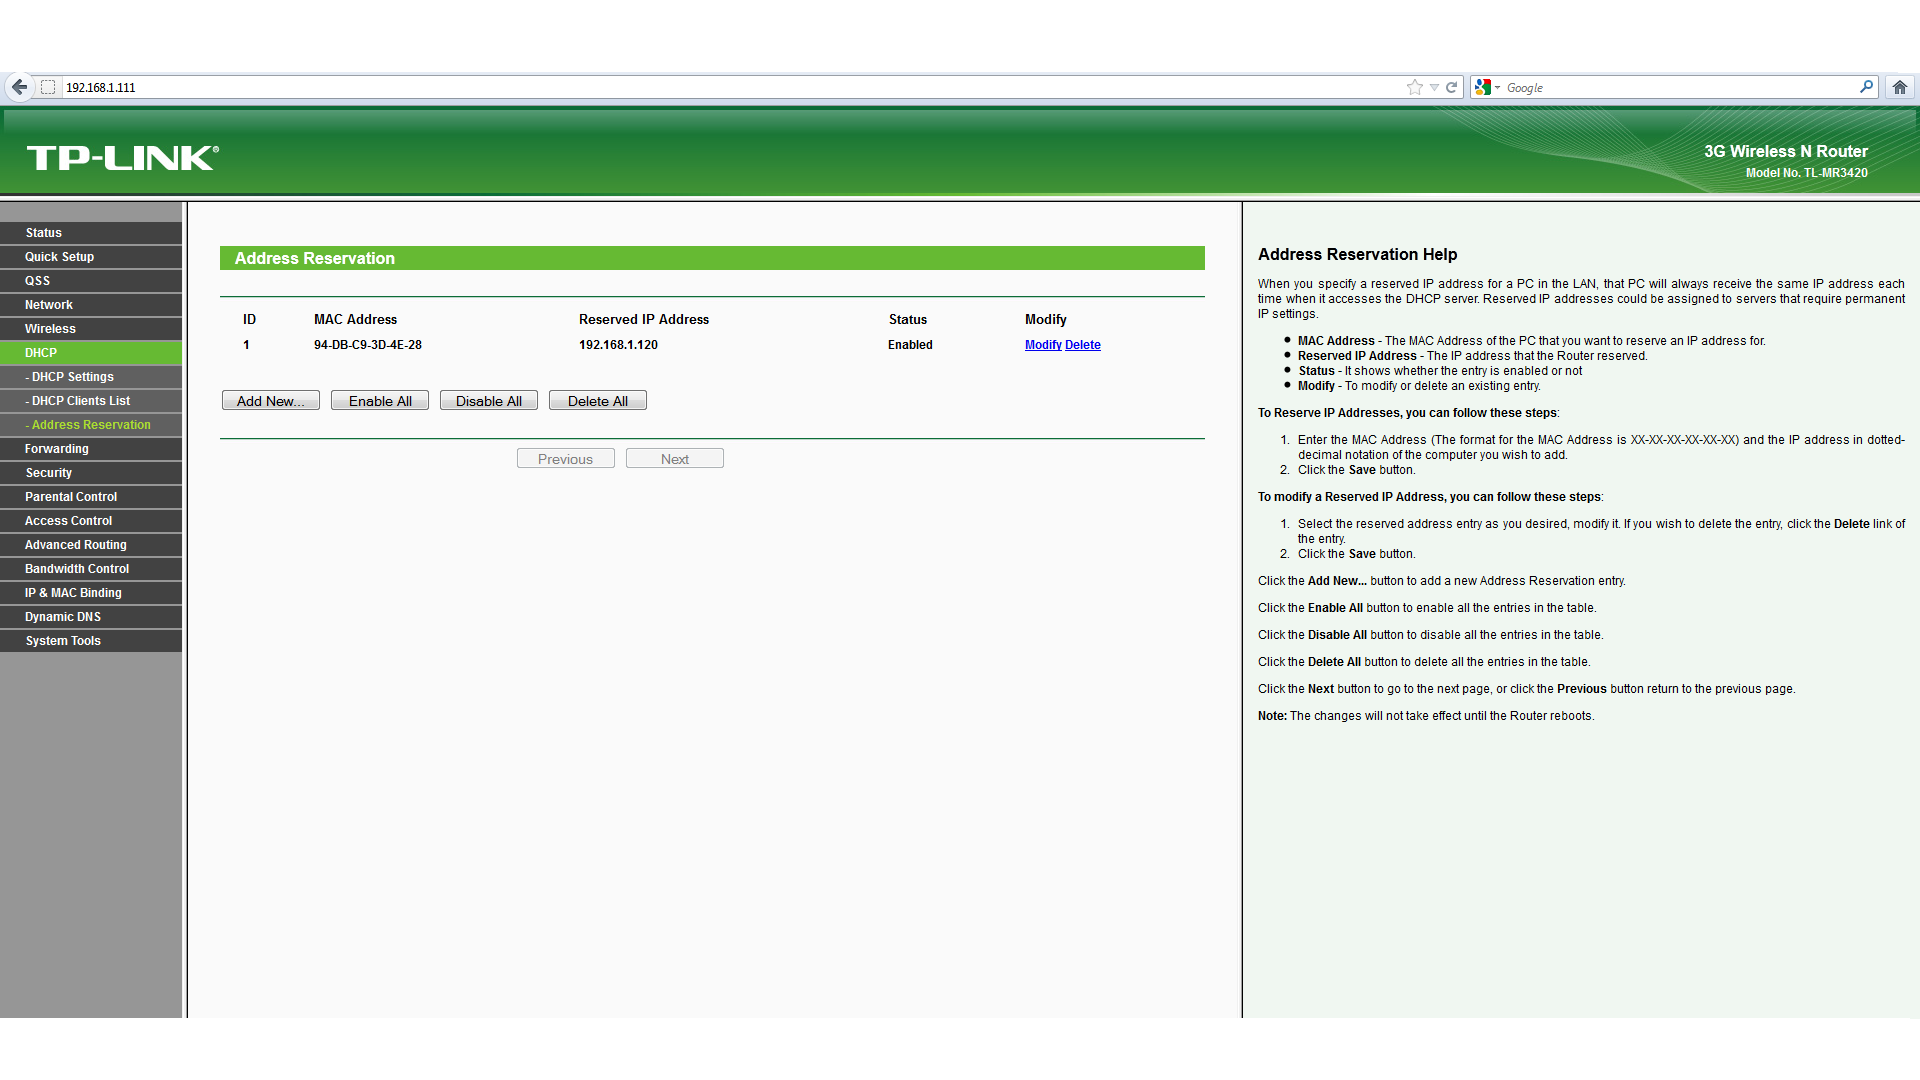Click the Delete link for entry 1
The width and height of the screenshot is (1920, 1080).
[x=1082, y=345]
